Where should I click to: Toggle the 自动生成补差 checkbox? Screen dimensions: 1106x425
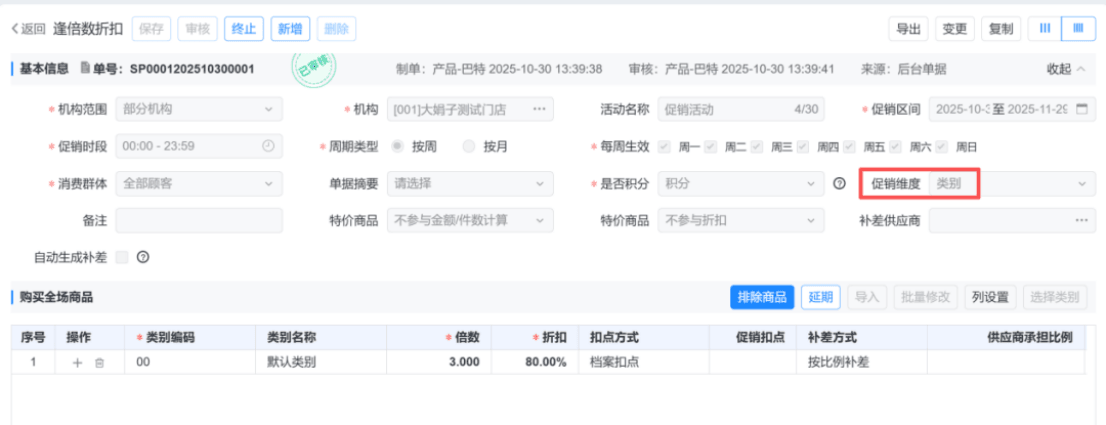pos(122,257)
